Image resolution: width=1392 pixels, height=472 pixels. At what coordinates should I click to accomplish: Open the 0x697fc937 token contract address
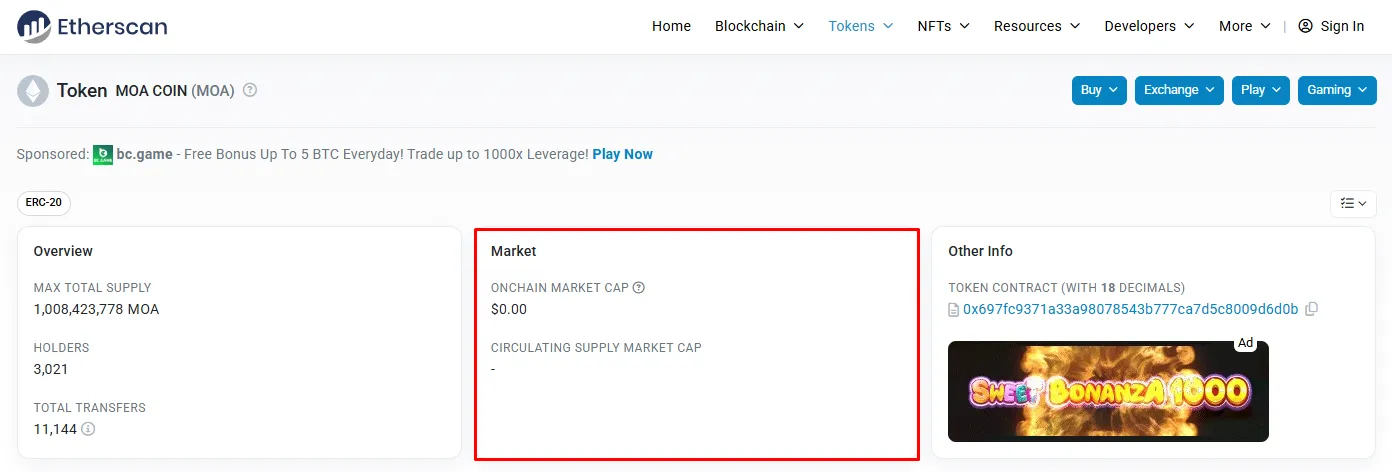[x=1130, y=309]
